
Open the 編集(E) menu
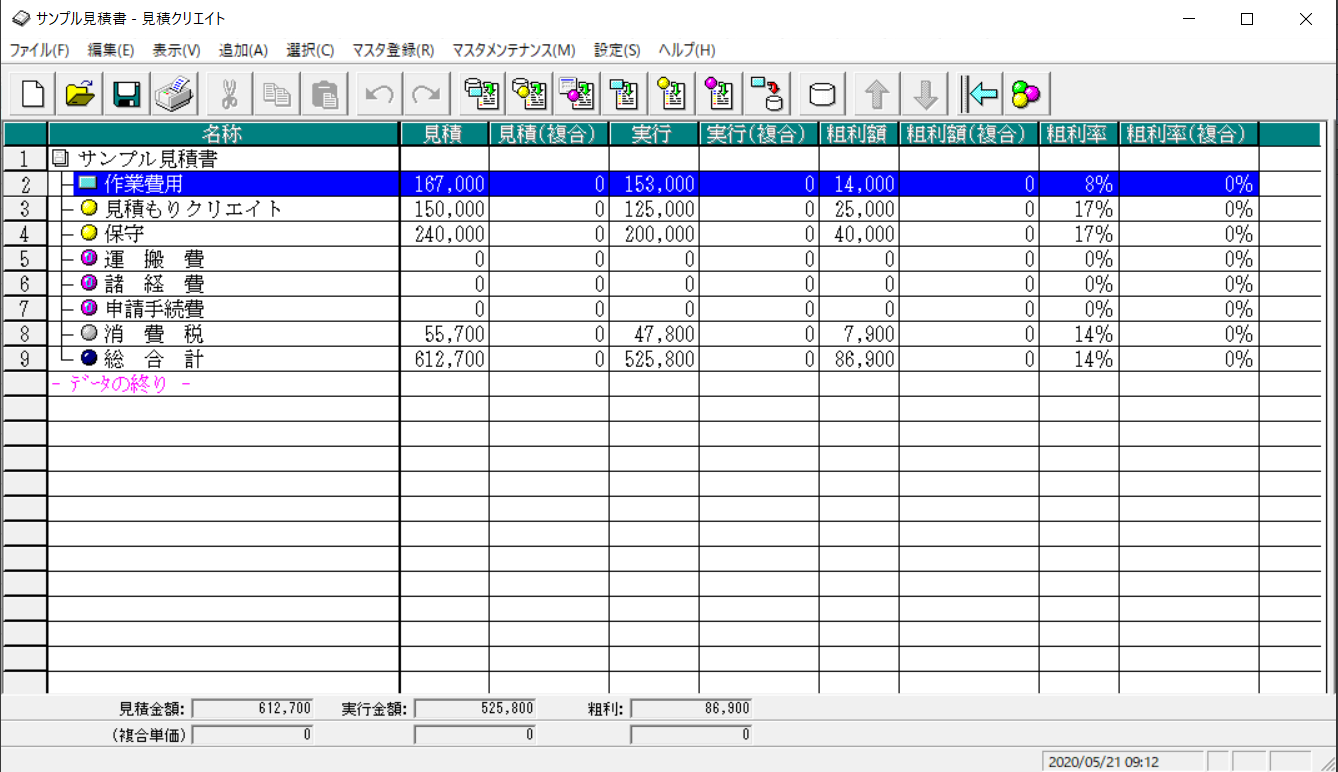point(110,50)
